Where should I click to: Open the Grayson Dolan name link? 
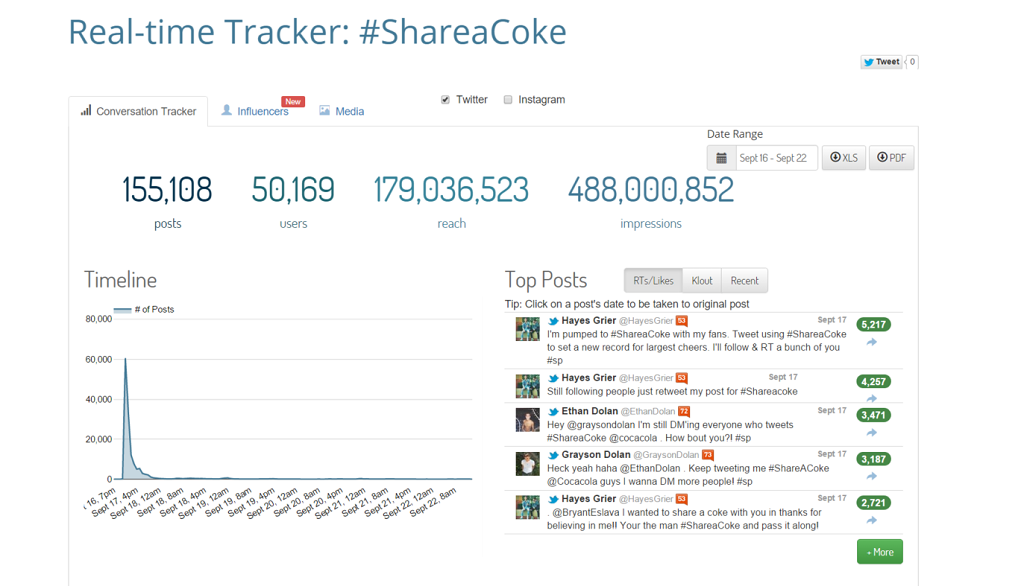pos(596,455)
